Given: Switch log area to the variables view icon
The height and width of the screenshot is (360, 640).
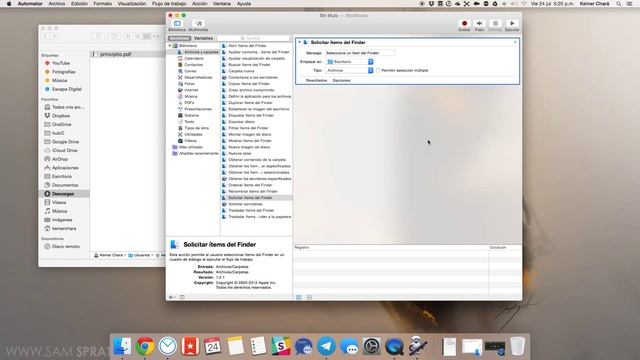Looking at the screenshot, I should (309, 298).
